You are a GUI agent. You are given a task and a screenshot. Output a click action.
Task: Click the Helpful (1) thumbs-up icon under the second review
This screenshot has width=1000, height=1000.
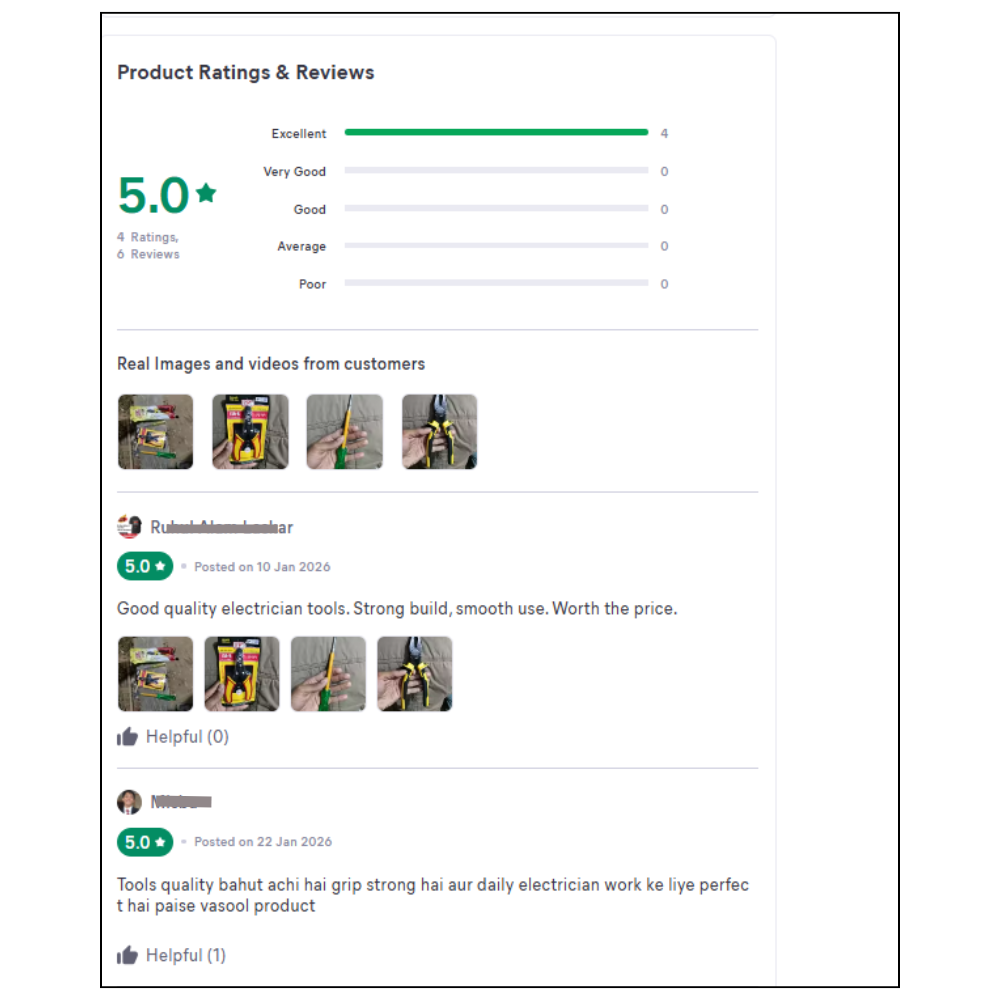pyautogui.click(x=127, y=955)
